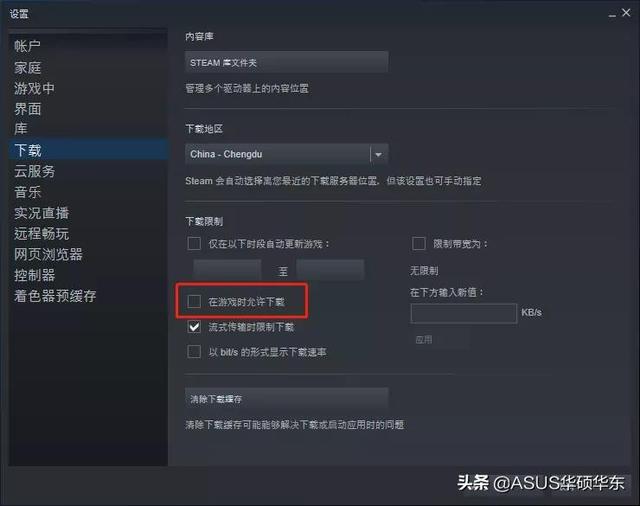The height and width of the screenshot is (506, 640).
Task: Select 界面 in the sidebar
Action: pos(28,109)
